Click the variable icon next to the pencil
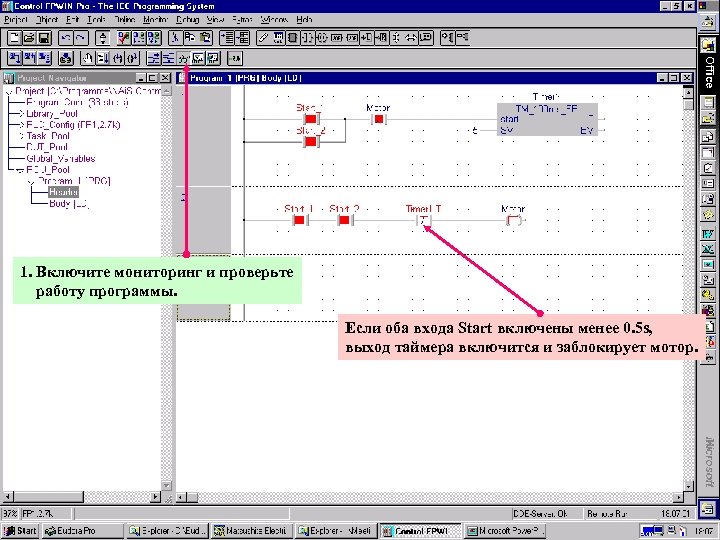 point(278,38)
